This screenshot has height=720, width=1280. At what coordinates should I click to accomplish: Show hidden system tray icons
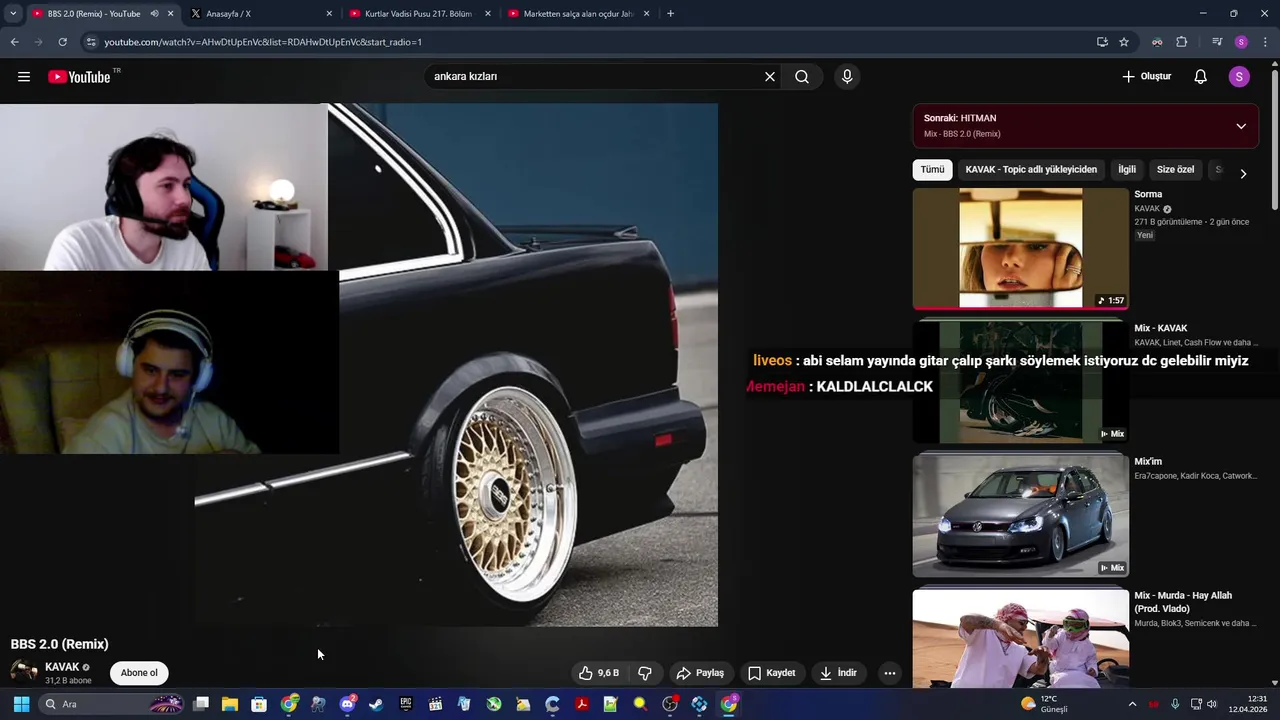(1132, 704)
